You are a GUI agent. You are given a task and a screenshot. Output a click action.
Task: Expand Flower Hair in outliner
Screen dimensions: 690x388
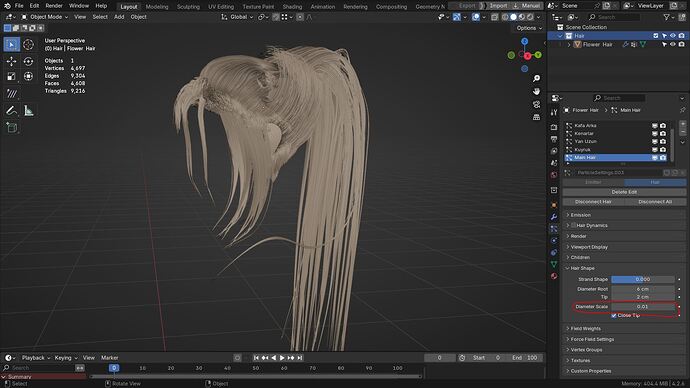[569, 44]
